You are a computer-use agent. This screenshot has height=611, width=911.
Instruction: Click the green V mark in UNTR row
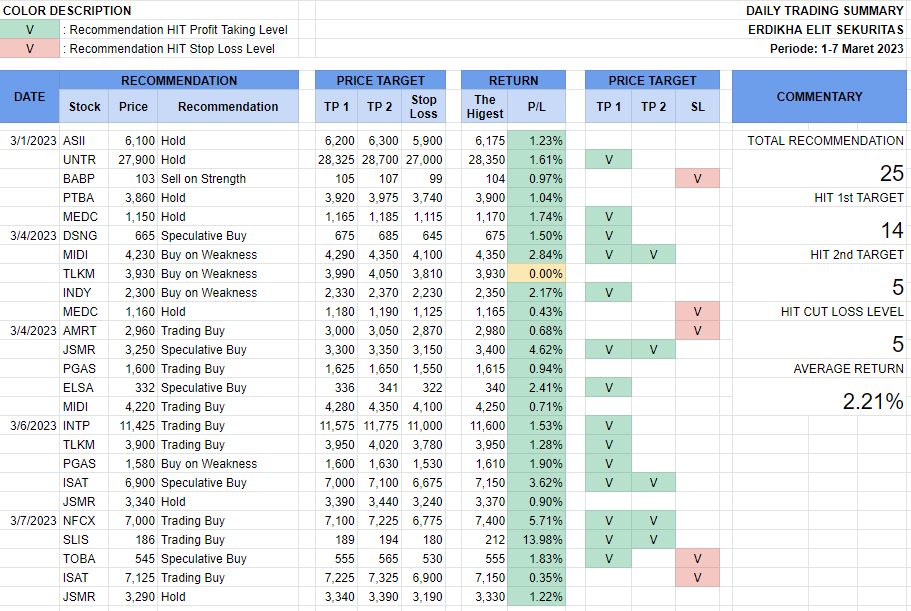pos(608,160)
